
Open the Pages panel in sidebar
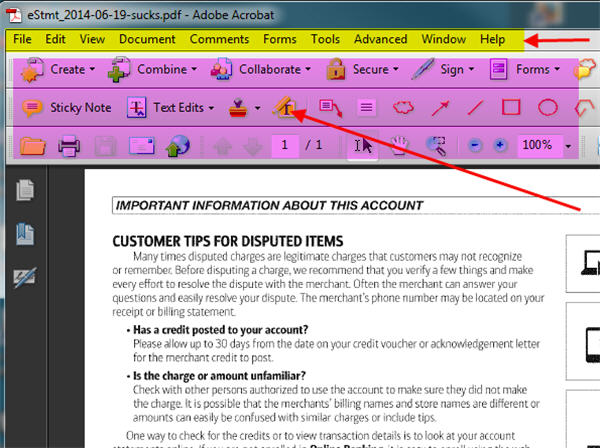25,190
